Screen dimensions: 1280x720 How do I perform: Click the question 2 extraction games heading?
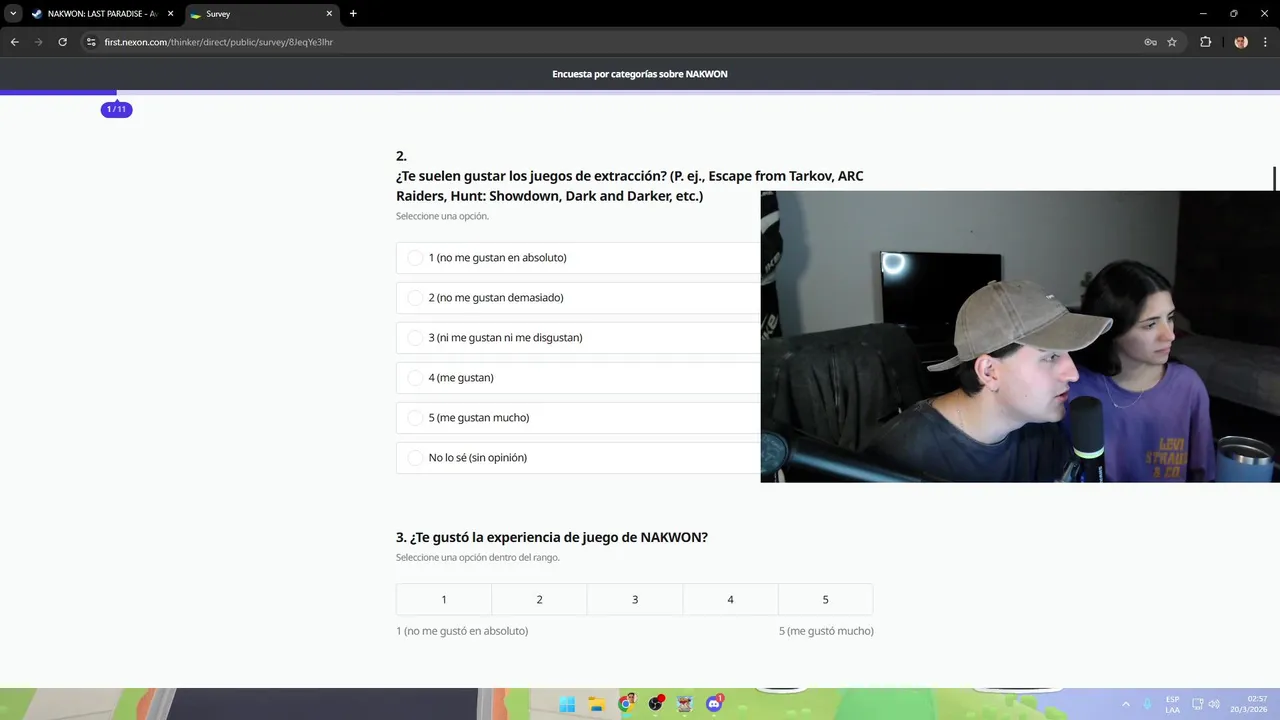coord(630,186)
